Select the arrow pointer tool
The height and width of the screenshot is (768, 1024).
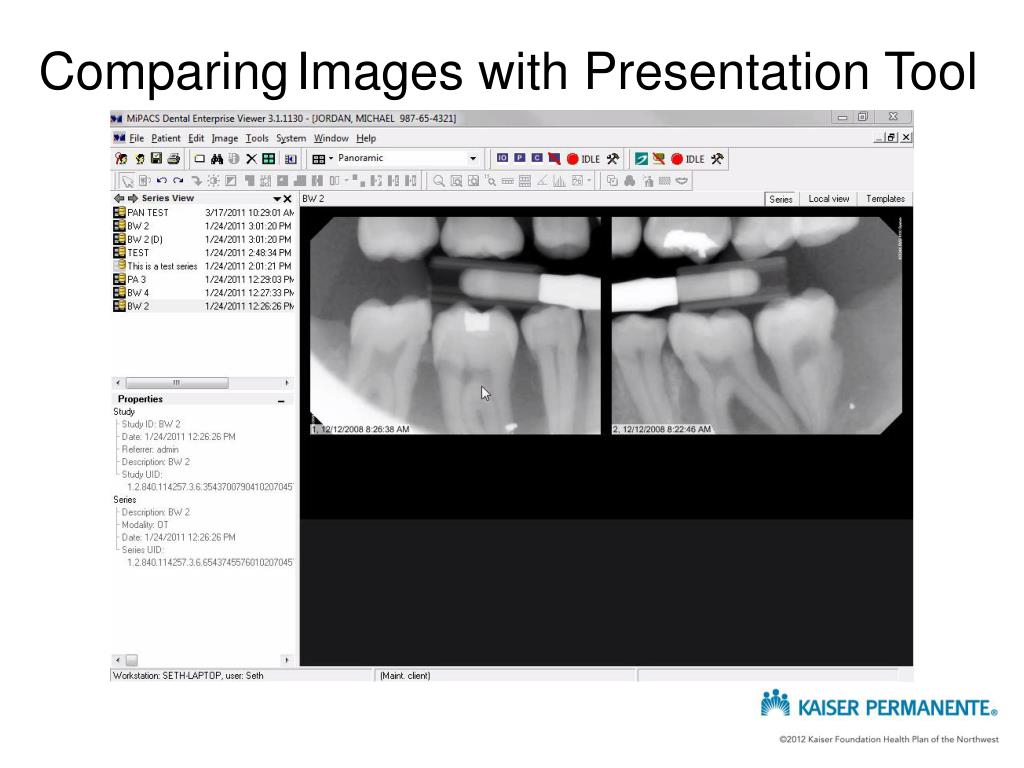pyautogui.click(x=128, y=181)
